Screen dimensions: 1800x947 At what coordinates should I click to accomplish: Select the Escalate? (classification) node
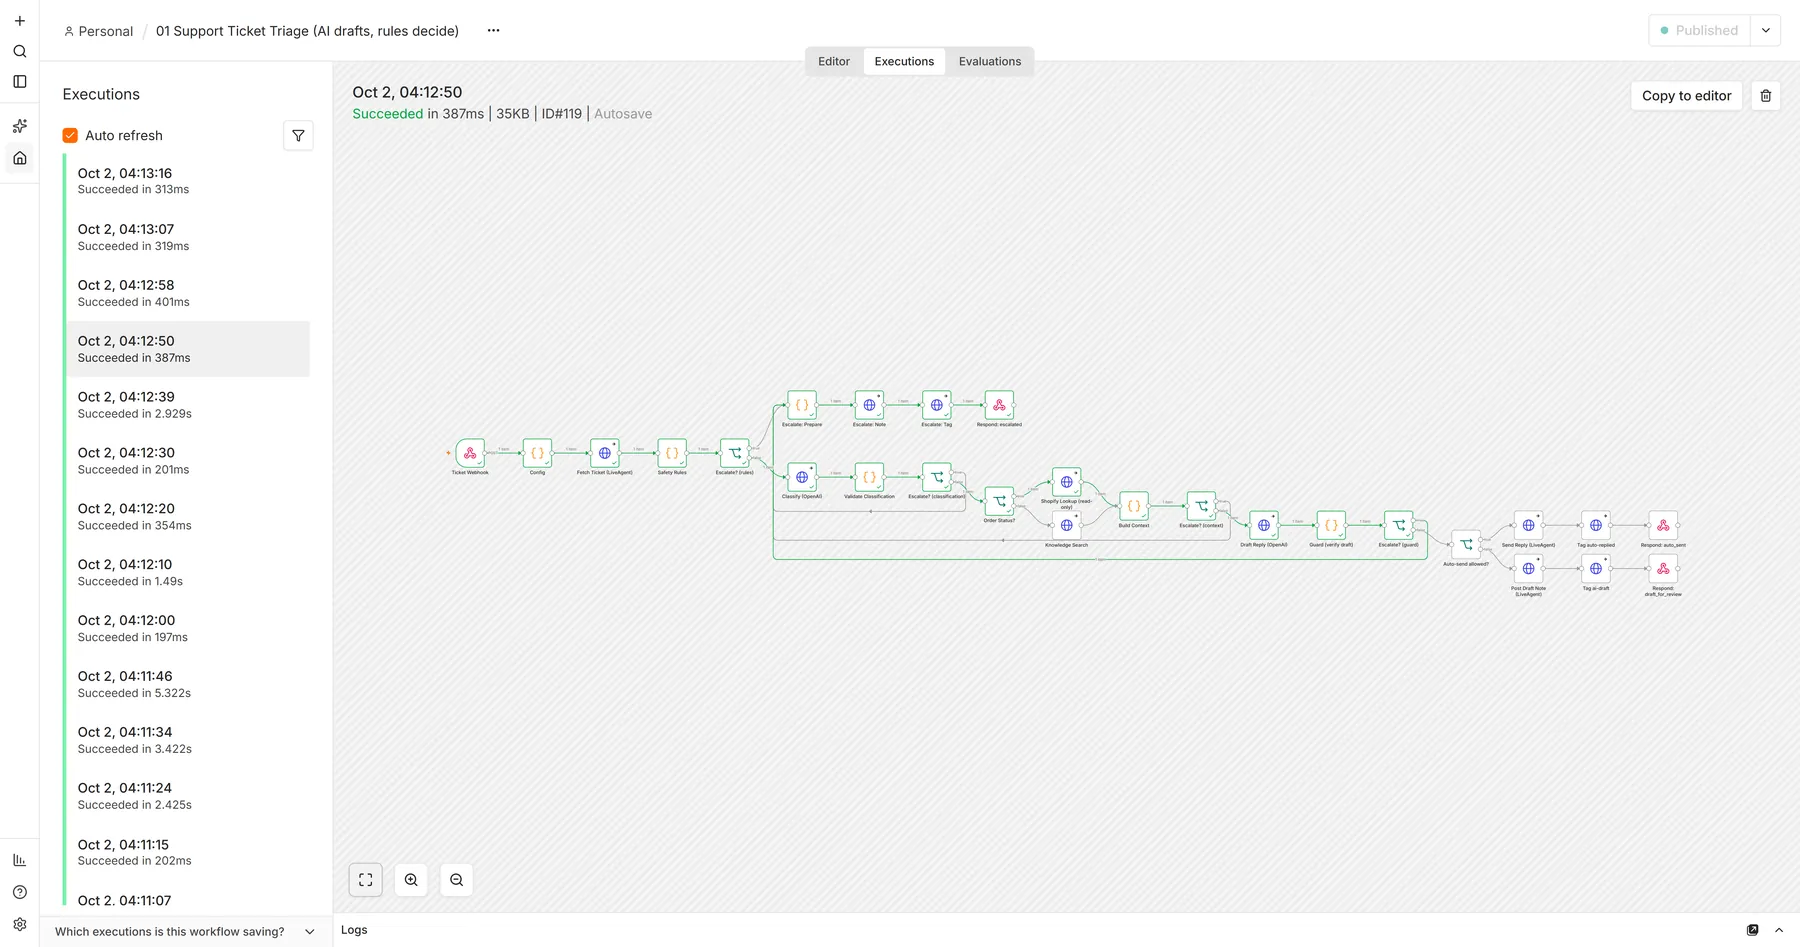click(x=937, y=477)
